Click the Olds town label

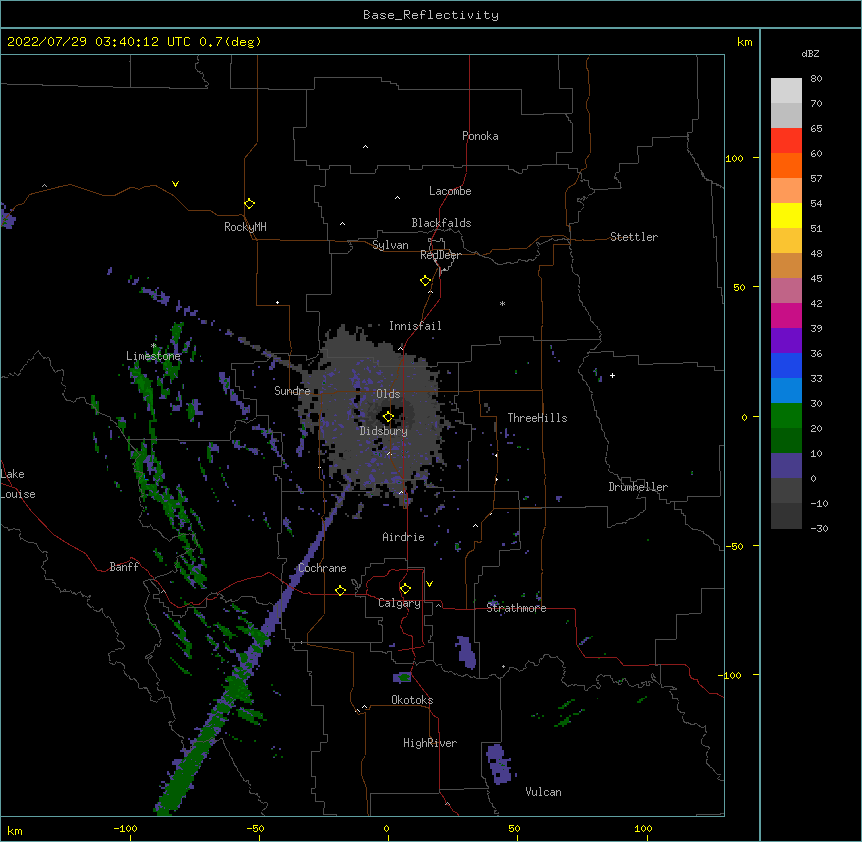(388, 394)
